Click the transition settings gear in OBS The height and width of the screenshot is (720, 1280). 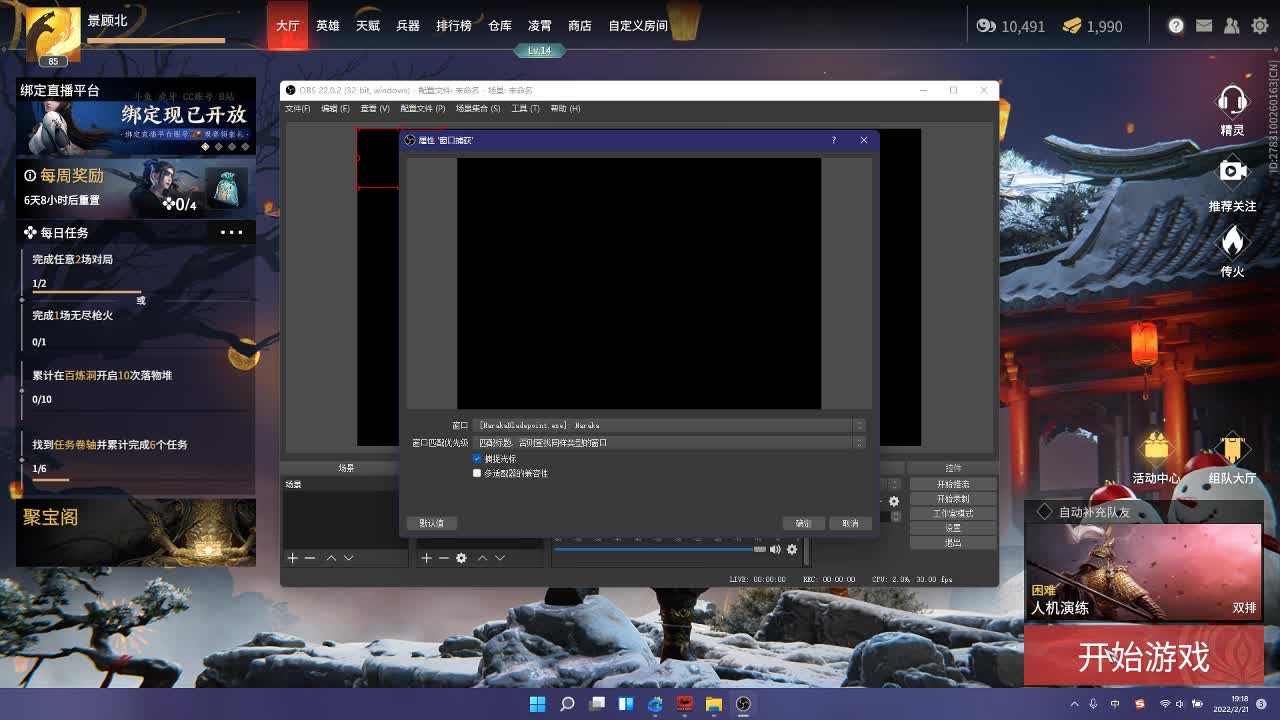coord(893,501)
